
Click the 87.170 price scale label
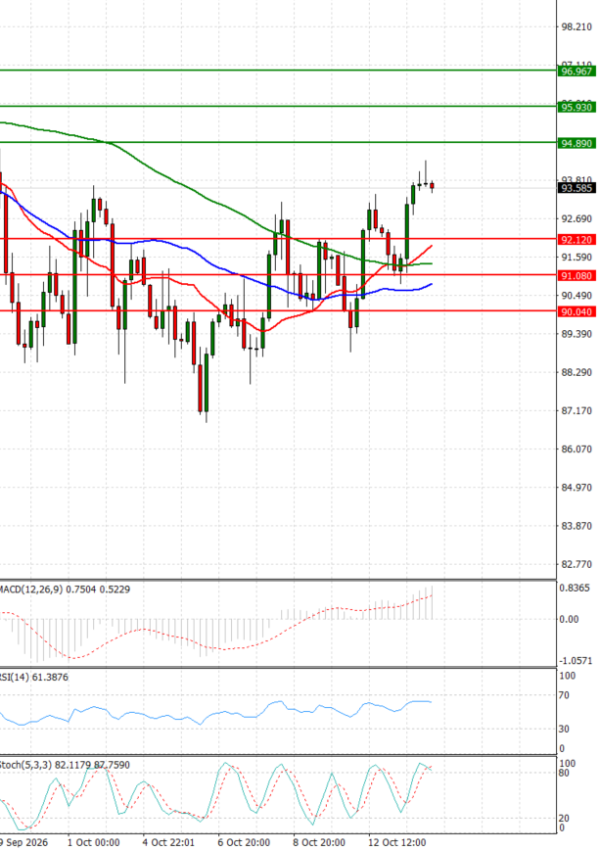click(x=577, y=411)
